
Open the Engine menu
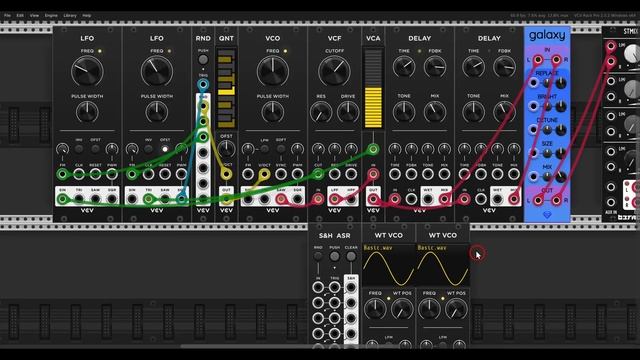click(x=51, y=16)
